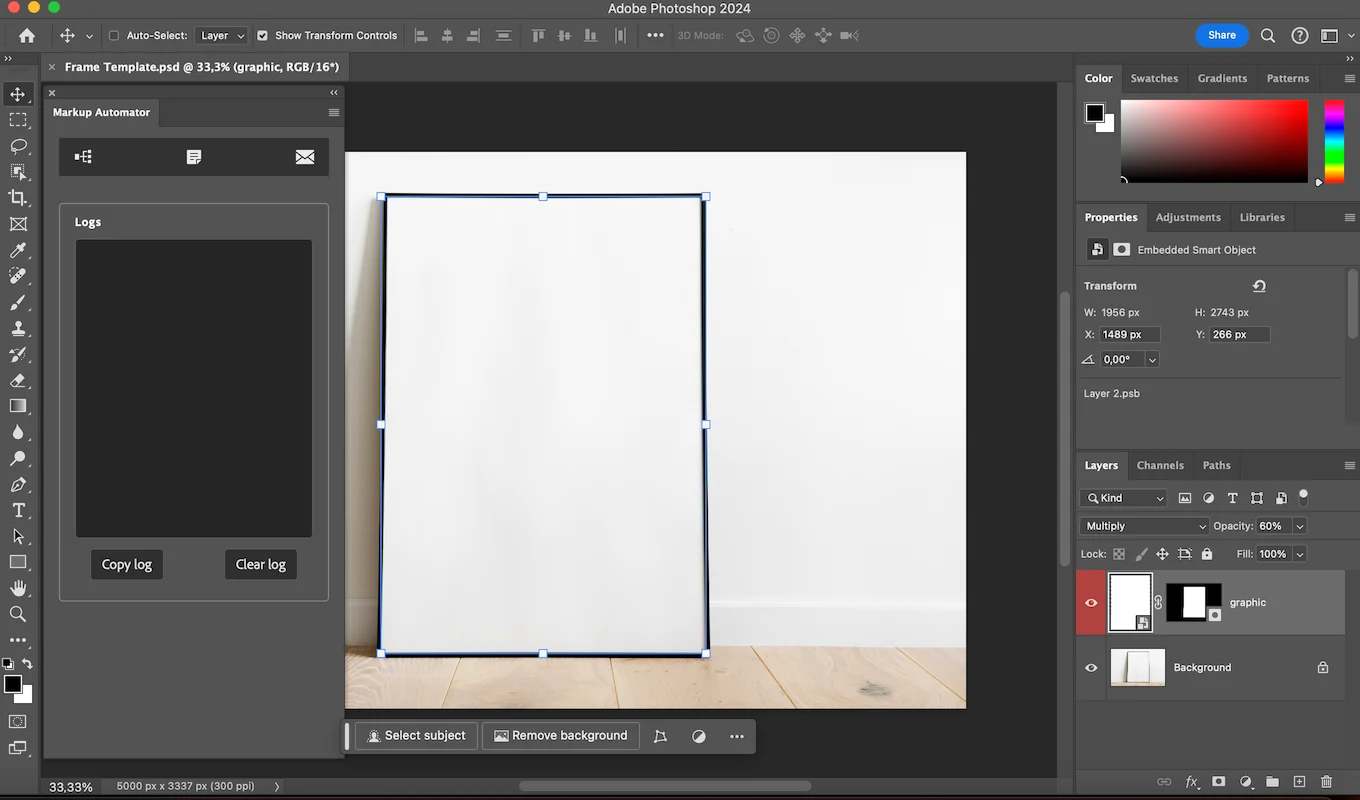
Task: Select the Crop tool
Action: pos(18,198)
